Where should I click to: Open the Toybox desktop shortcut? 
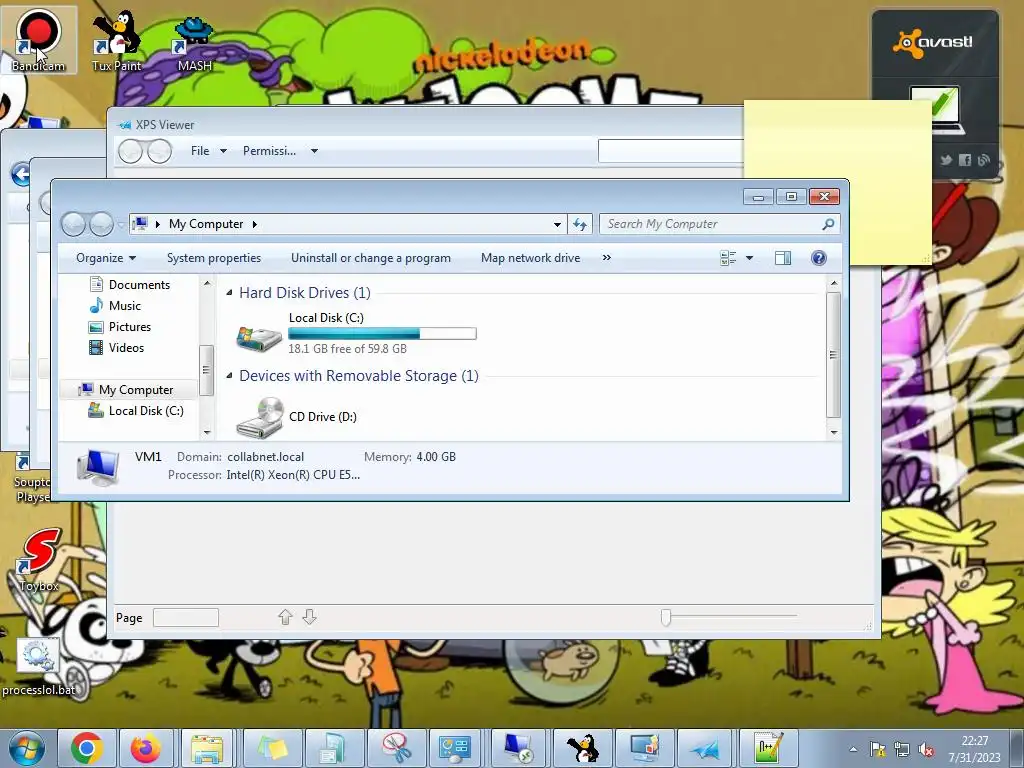[39, 560]
